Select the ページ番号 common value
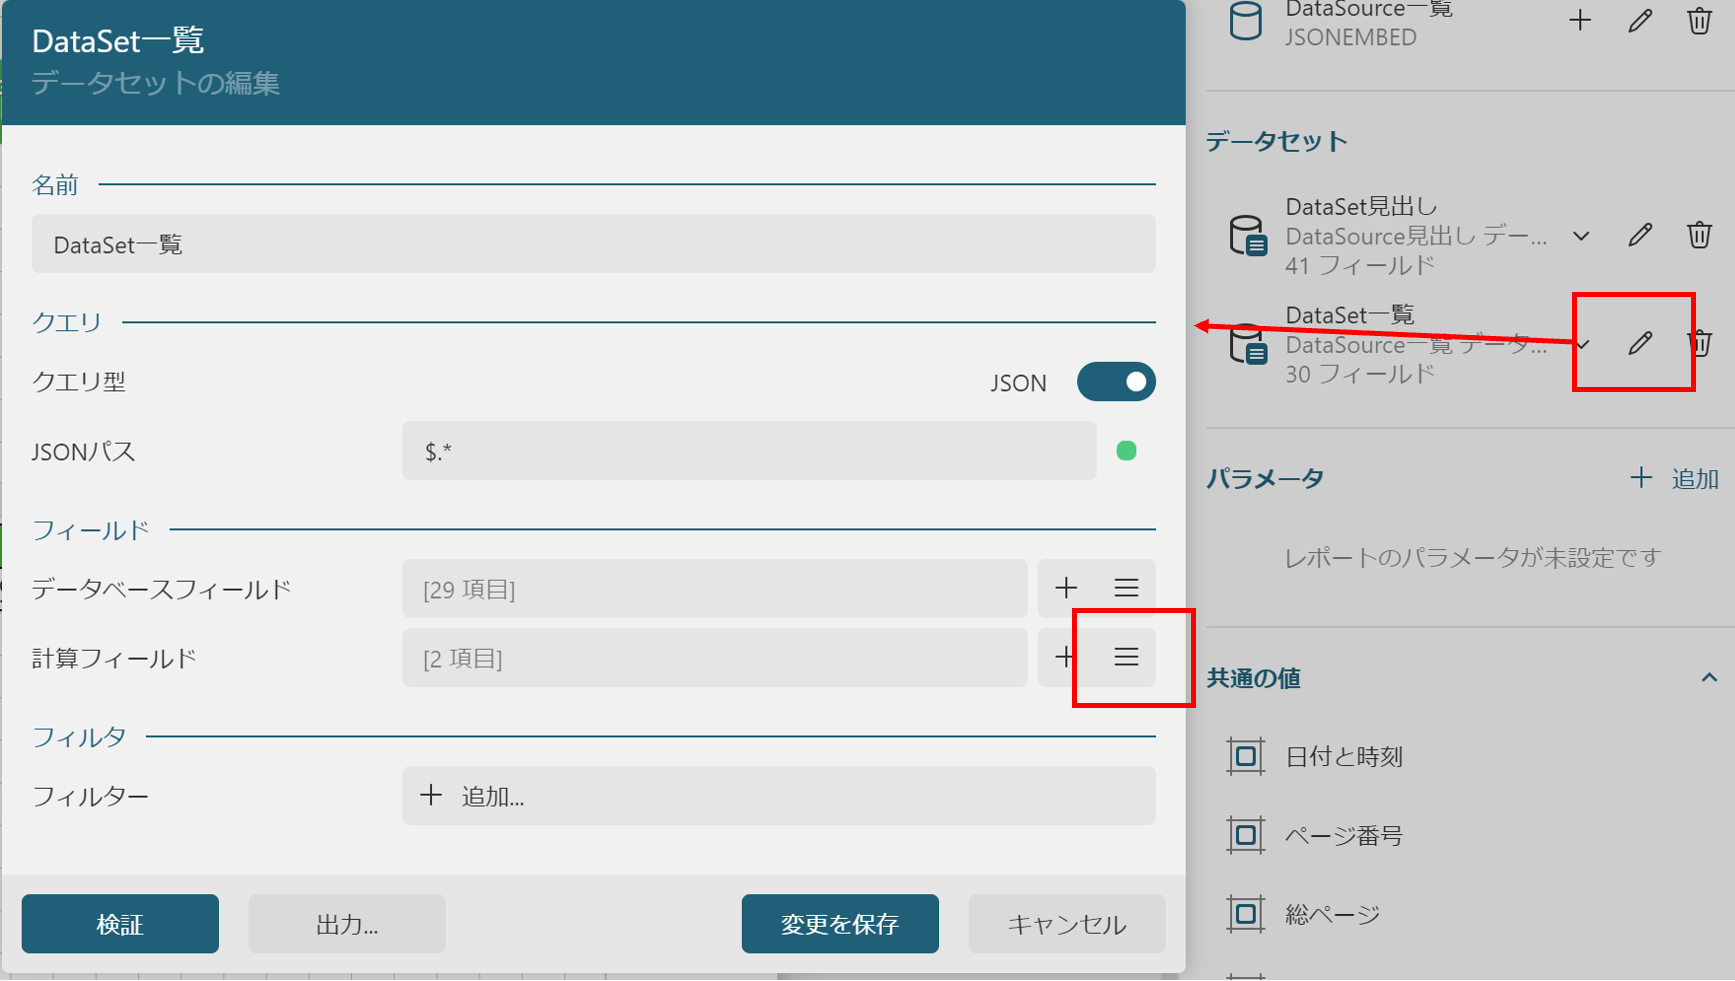The image size is (1735, 981). [x=1344, y=835]
